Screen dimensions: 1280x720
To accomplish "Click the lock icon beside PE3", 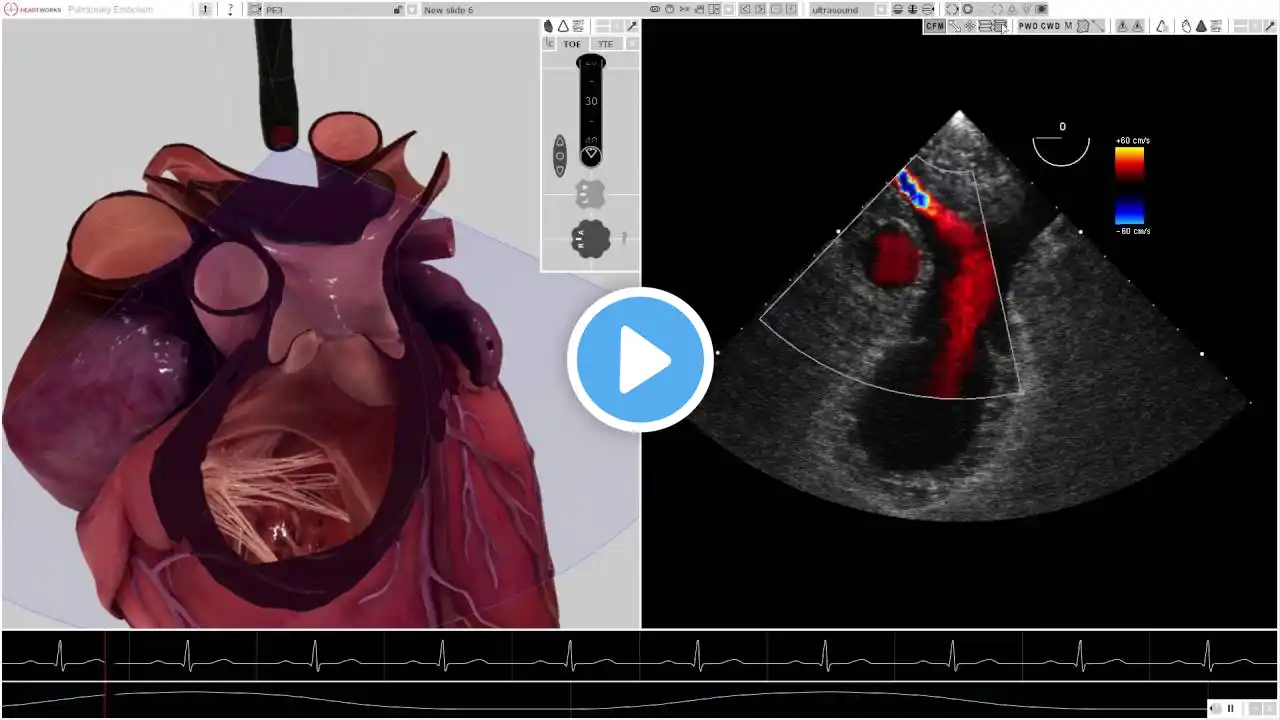I will pyautogui.click(x=398, y=10).
